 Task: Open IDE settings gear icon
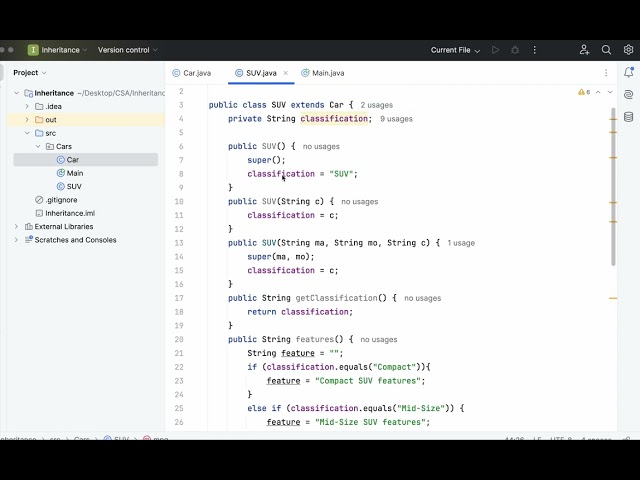(x=628, y=50)
